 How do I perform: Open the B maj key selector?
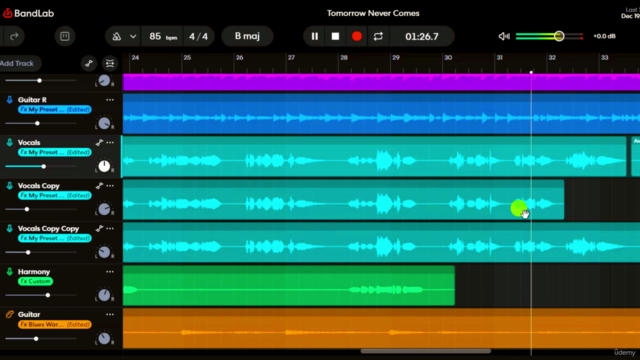247,36
